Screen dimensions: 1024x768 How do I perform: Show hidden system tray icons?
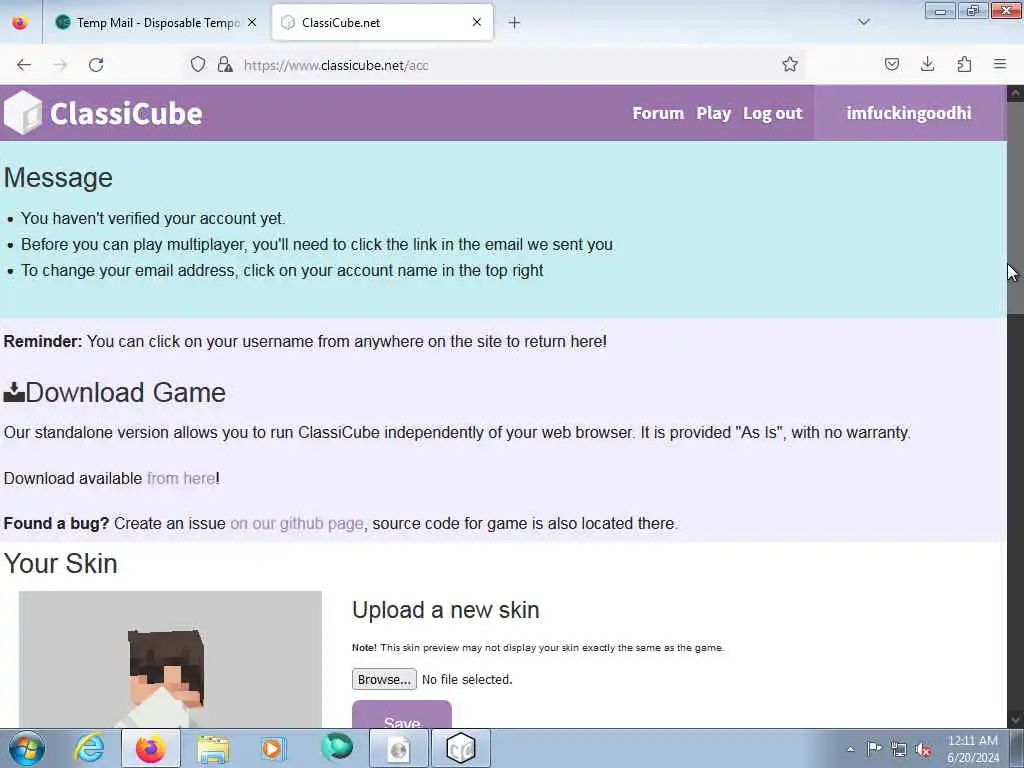[850, 749]
